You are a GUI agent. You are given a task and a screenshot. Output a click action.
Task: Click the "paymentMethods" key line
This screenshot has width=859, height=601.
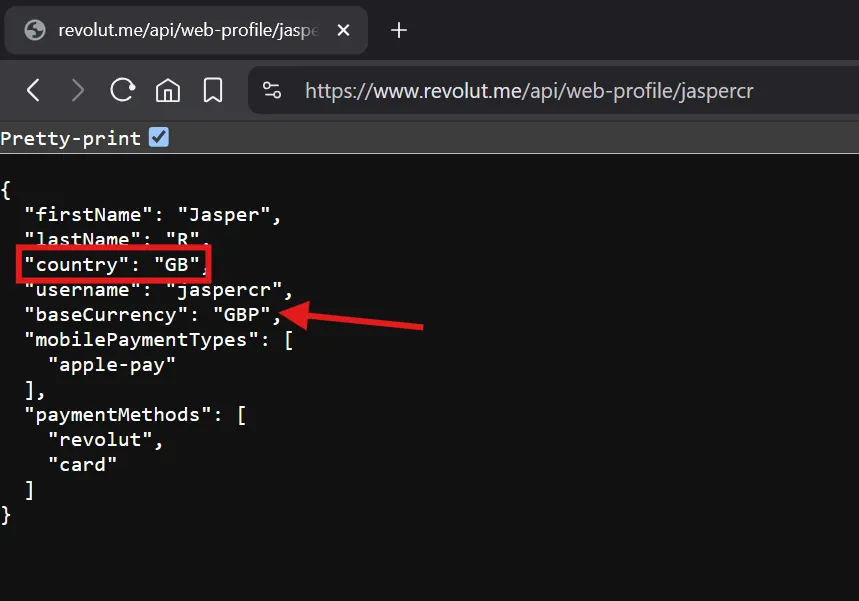[x=135, y=415]
